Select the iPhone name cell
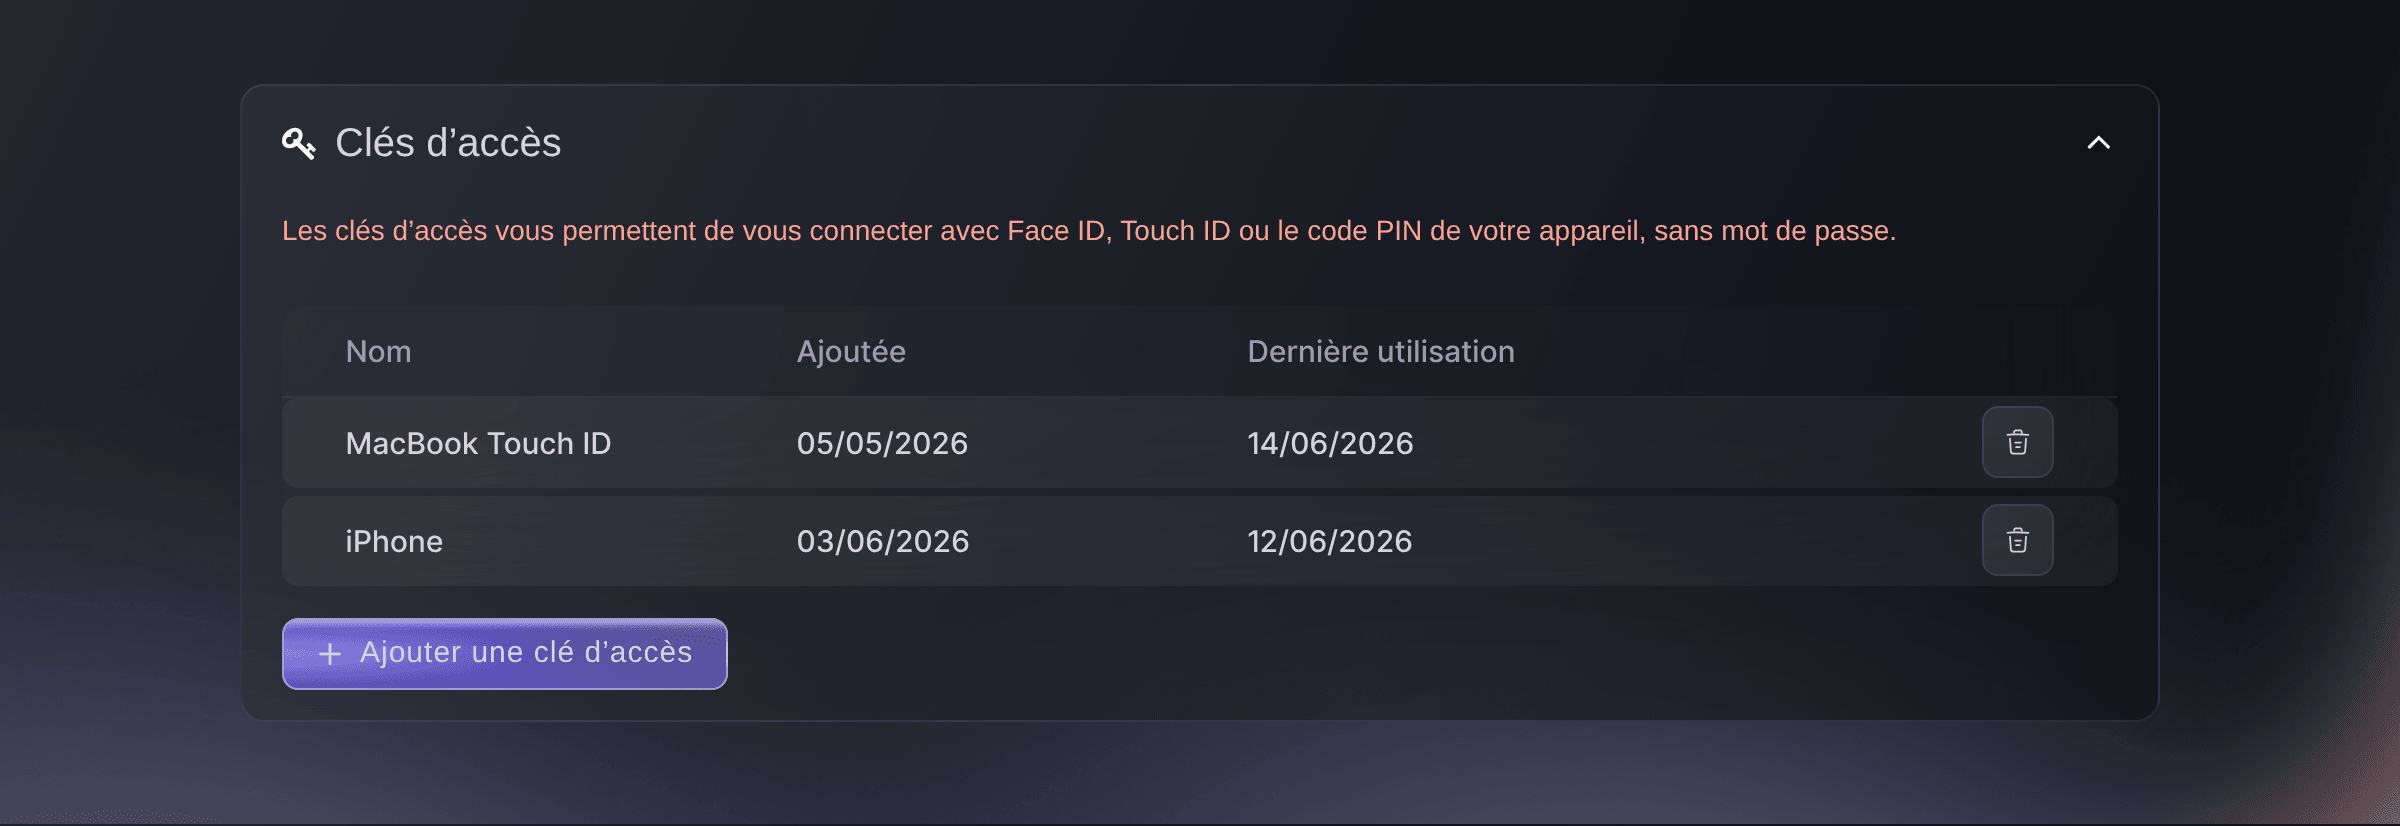 pyautogui.click(x=394, y=541)
